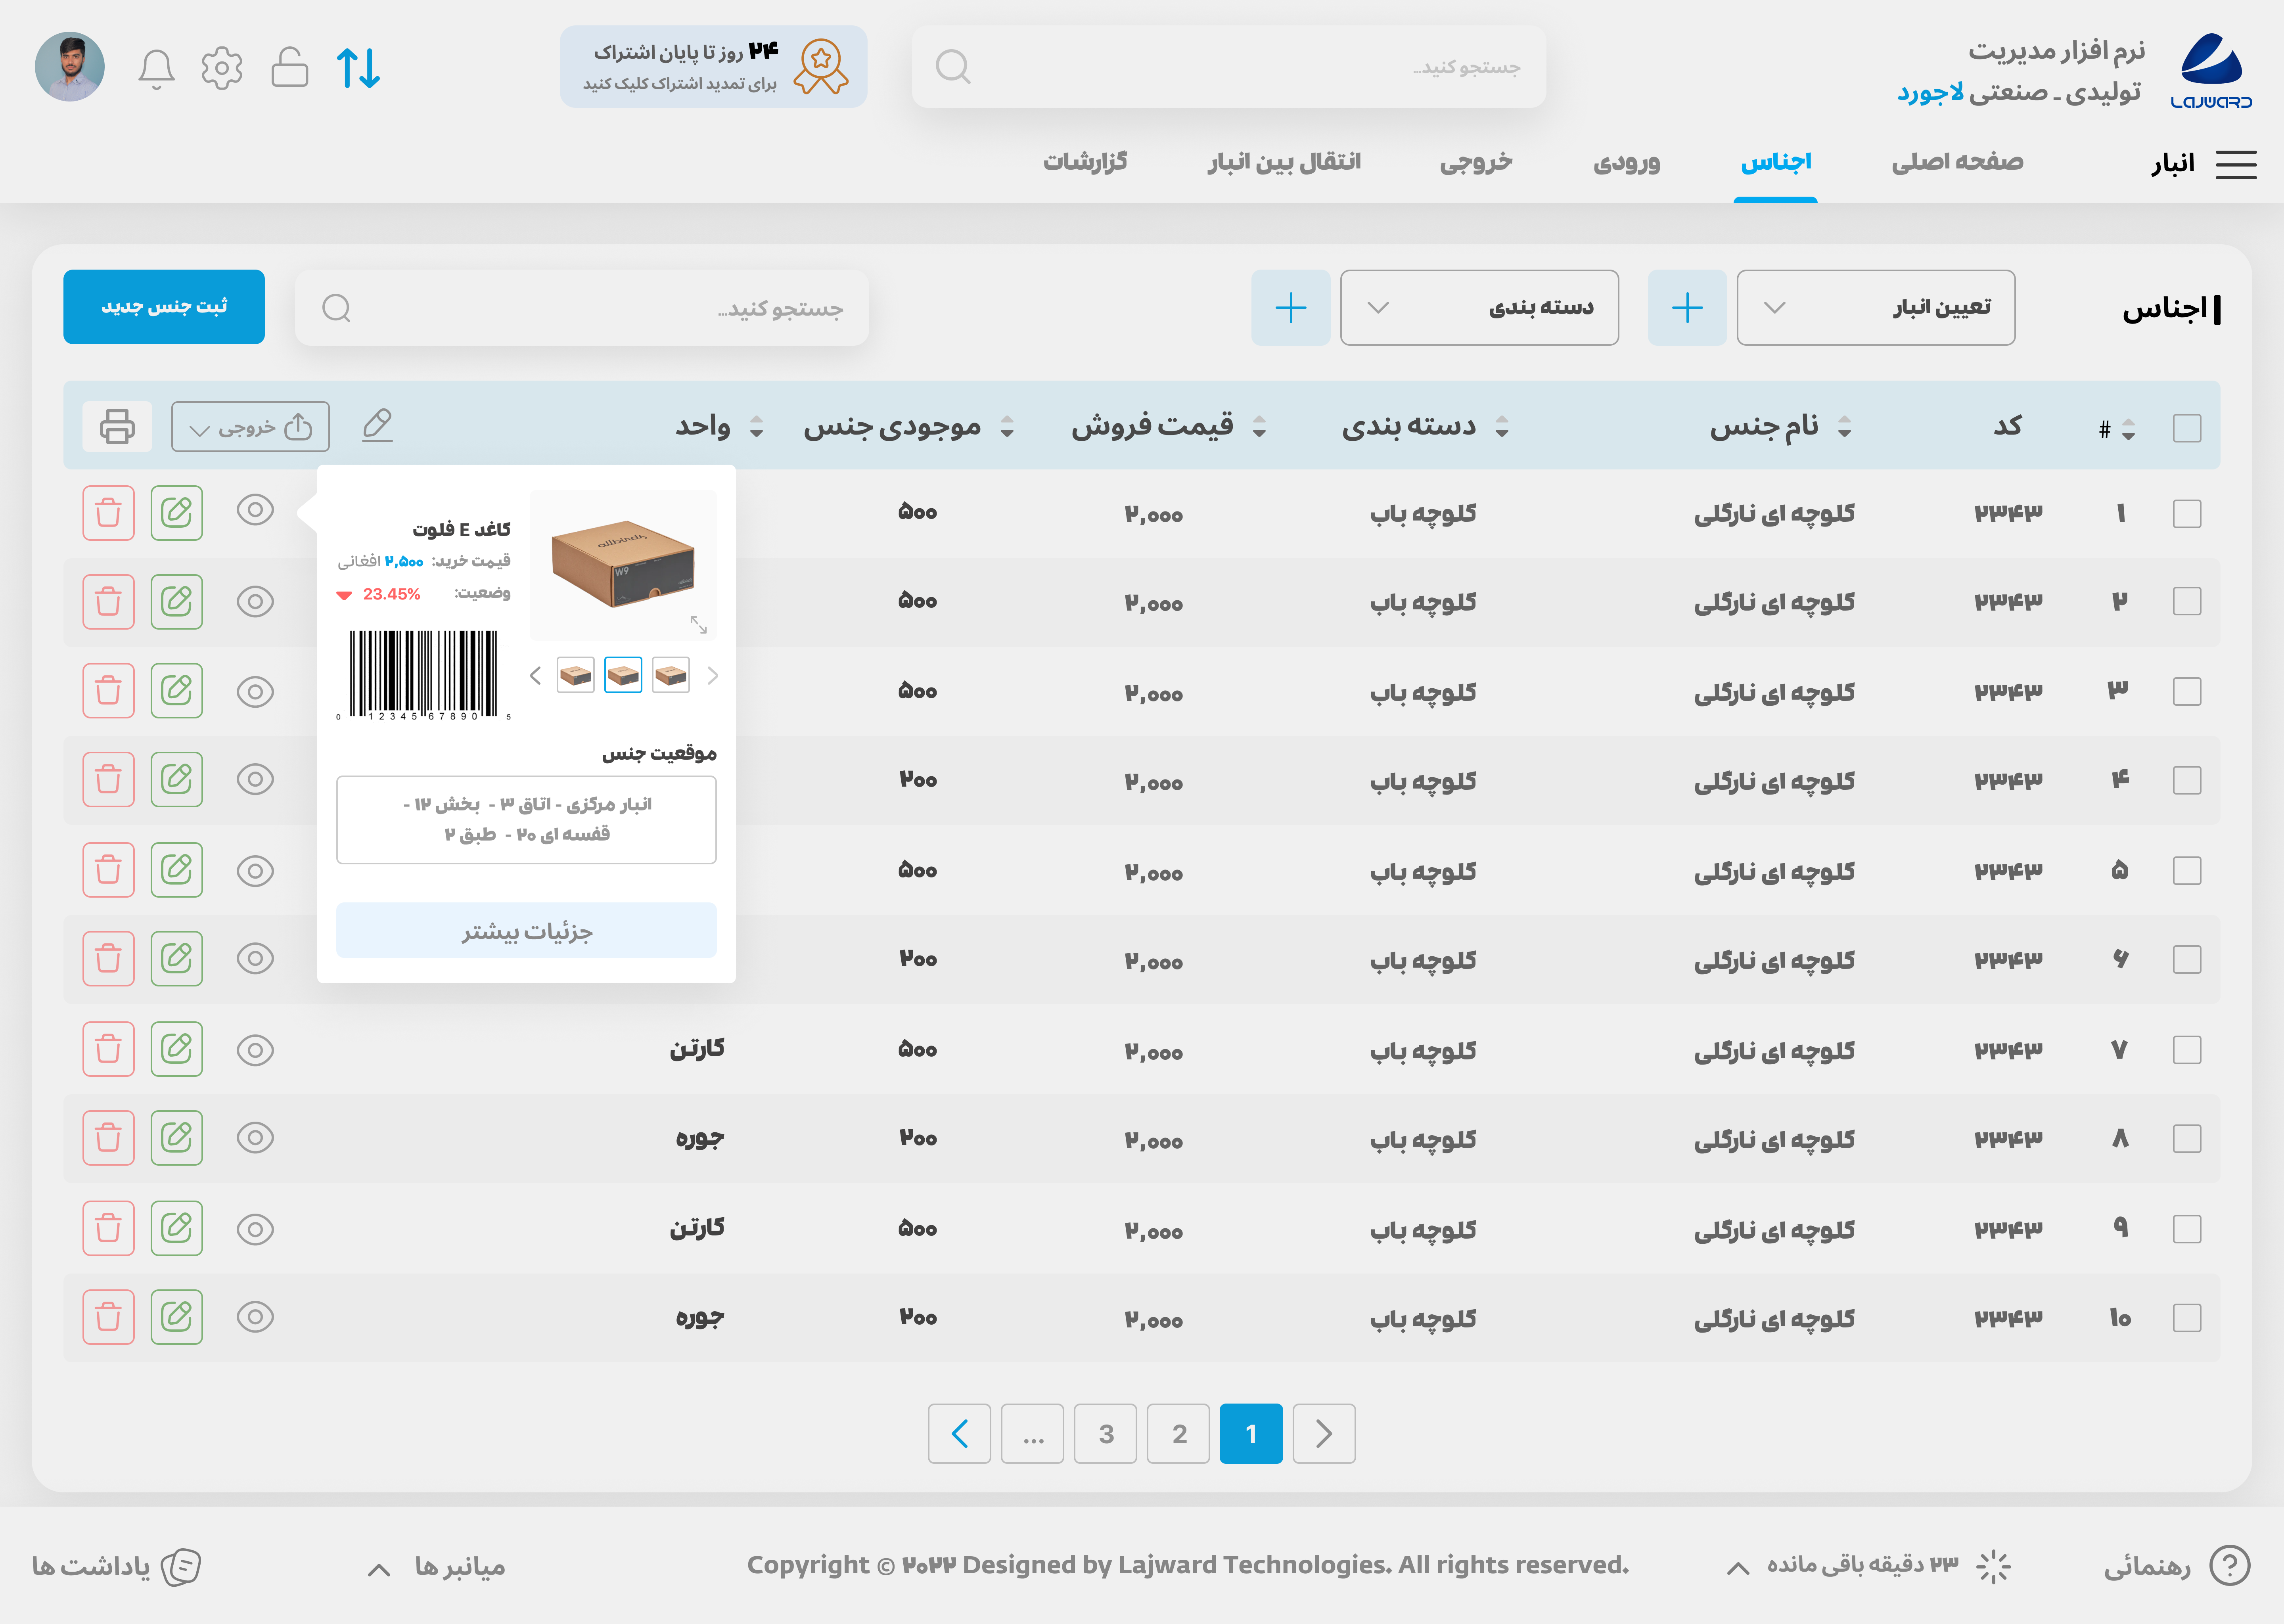Expand the product image with the arrows icon
Viewport: 2284px width, 1624px height.
[699, 625]
